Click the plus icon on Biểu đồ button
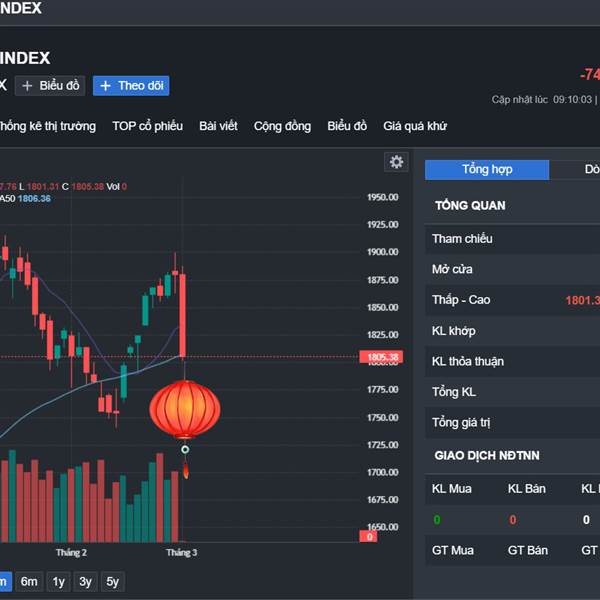The width and height of the screenshot is (600, 600). [x=27, y=86]
